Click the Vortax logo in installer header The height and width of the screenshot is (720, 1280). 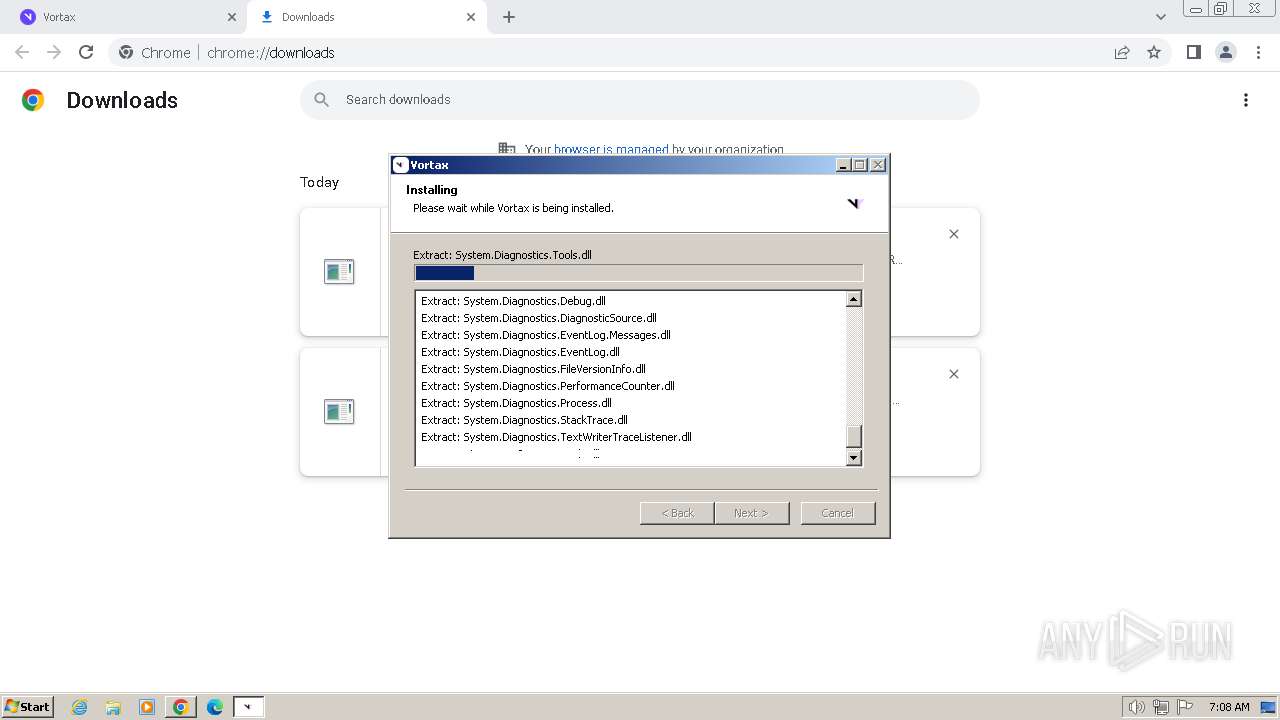click(854, 204)
